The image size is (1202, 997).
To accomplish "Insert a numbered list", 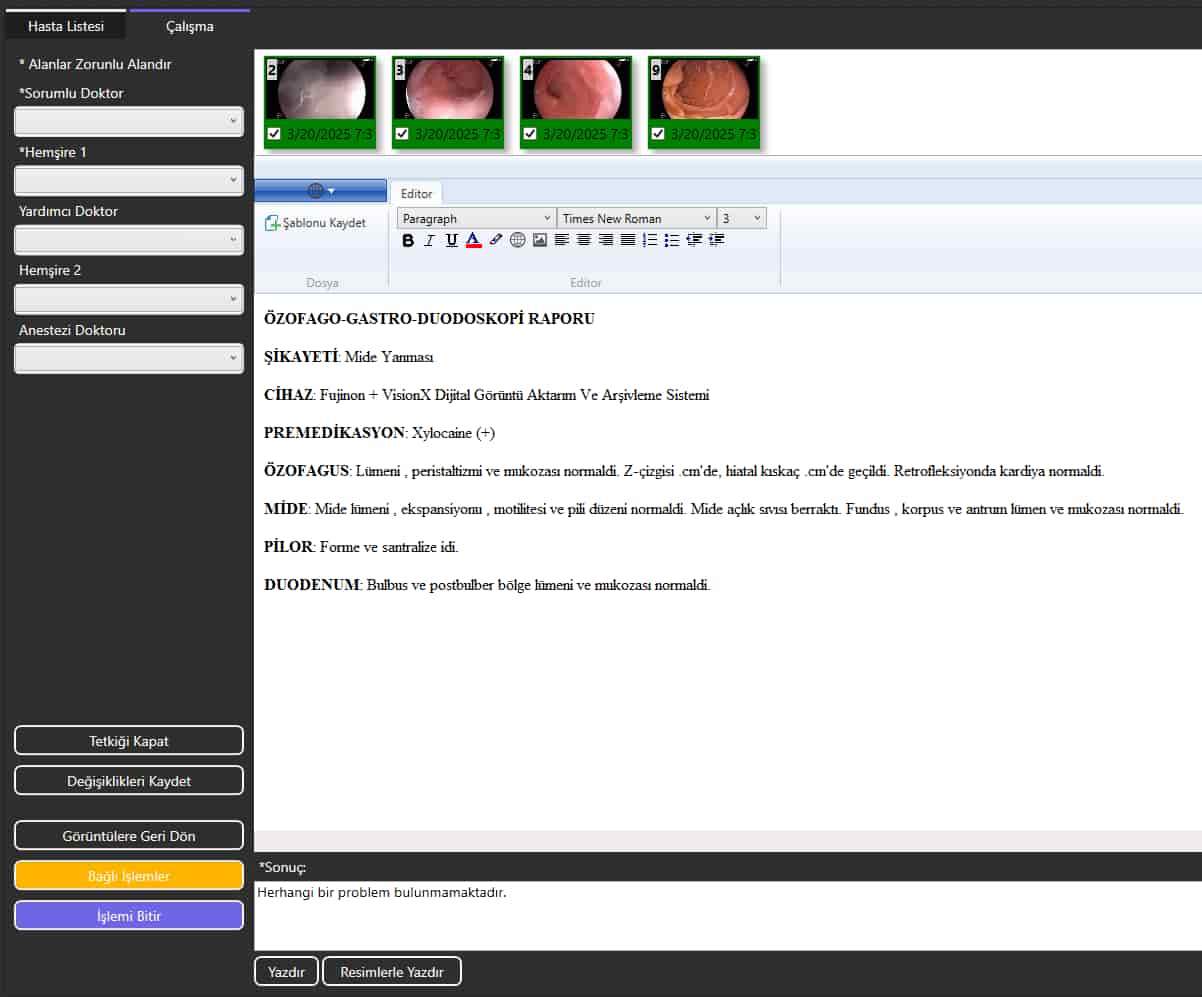I will click(x=650, y=240).
